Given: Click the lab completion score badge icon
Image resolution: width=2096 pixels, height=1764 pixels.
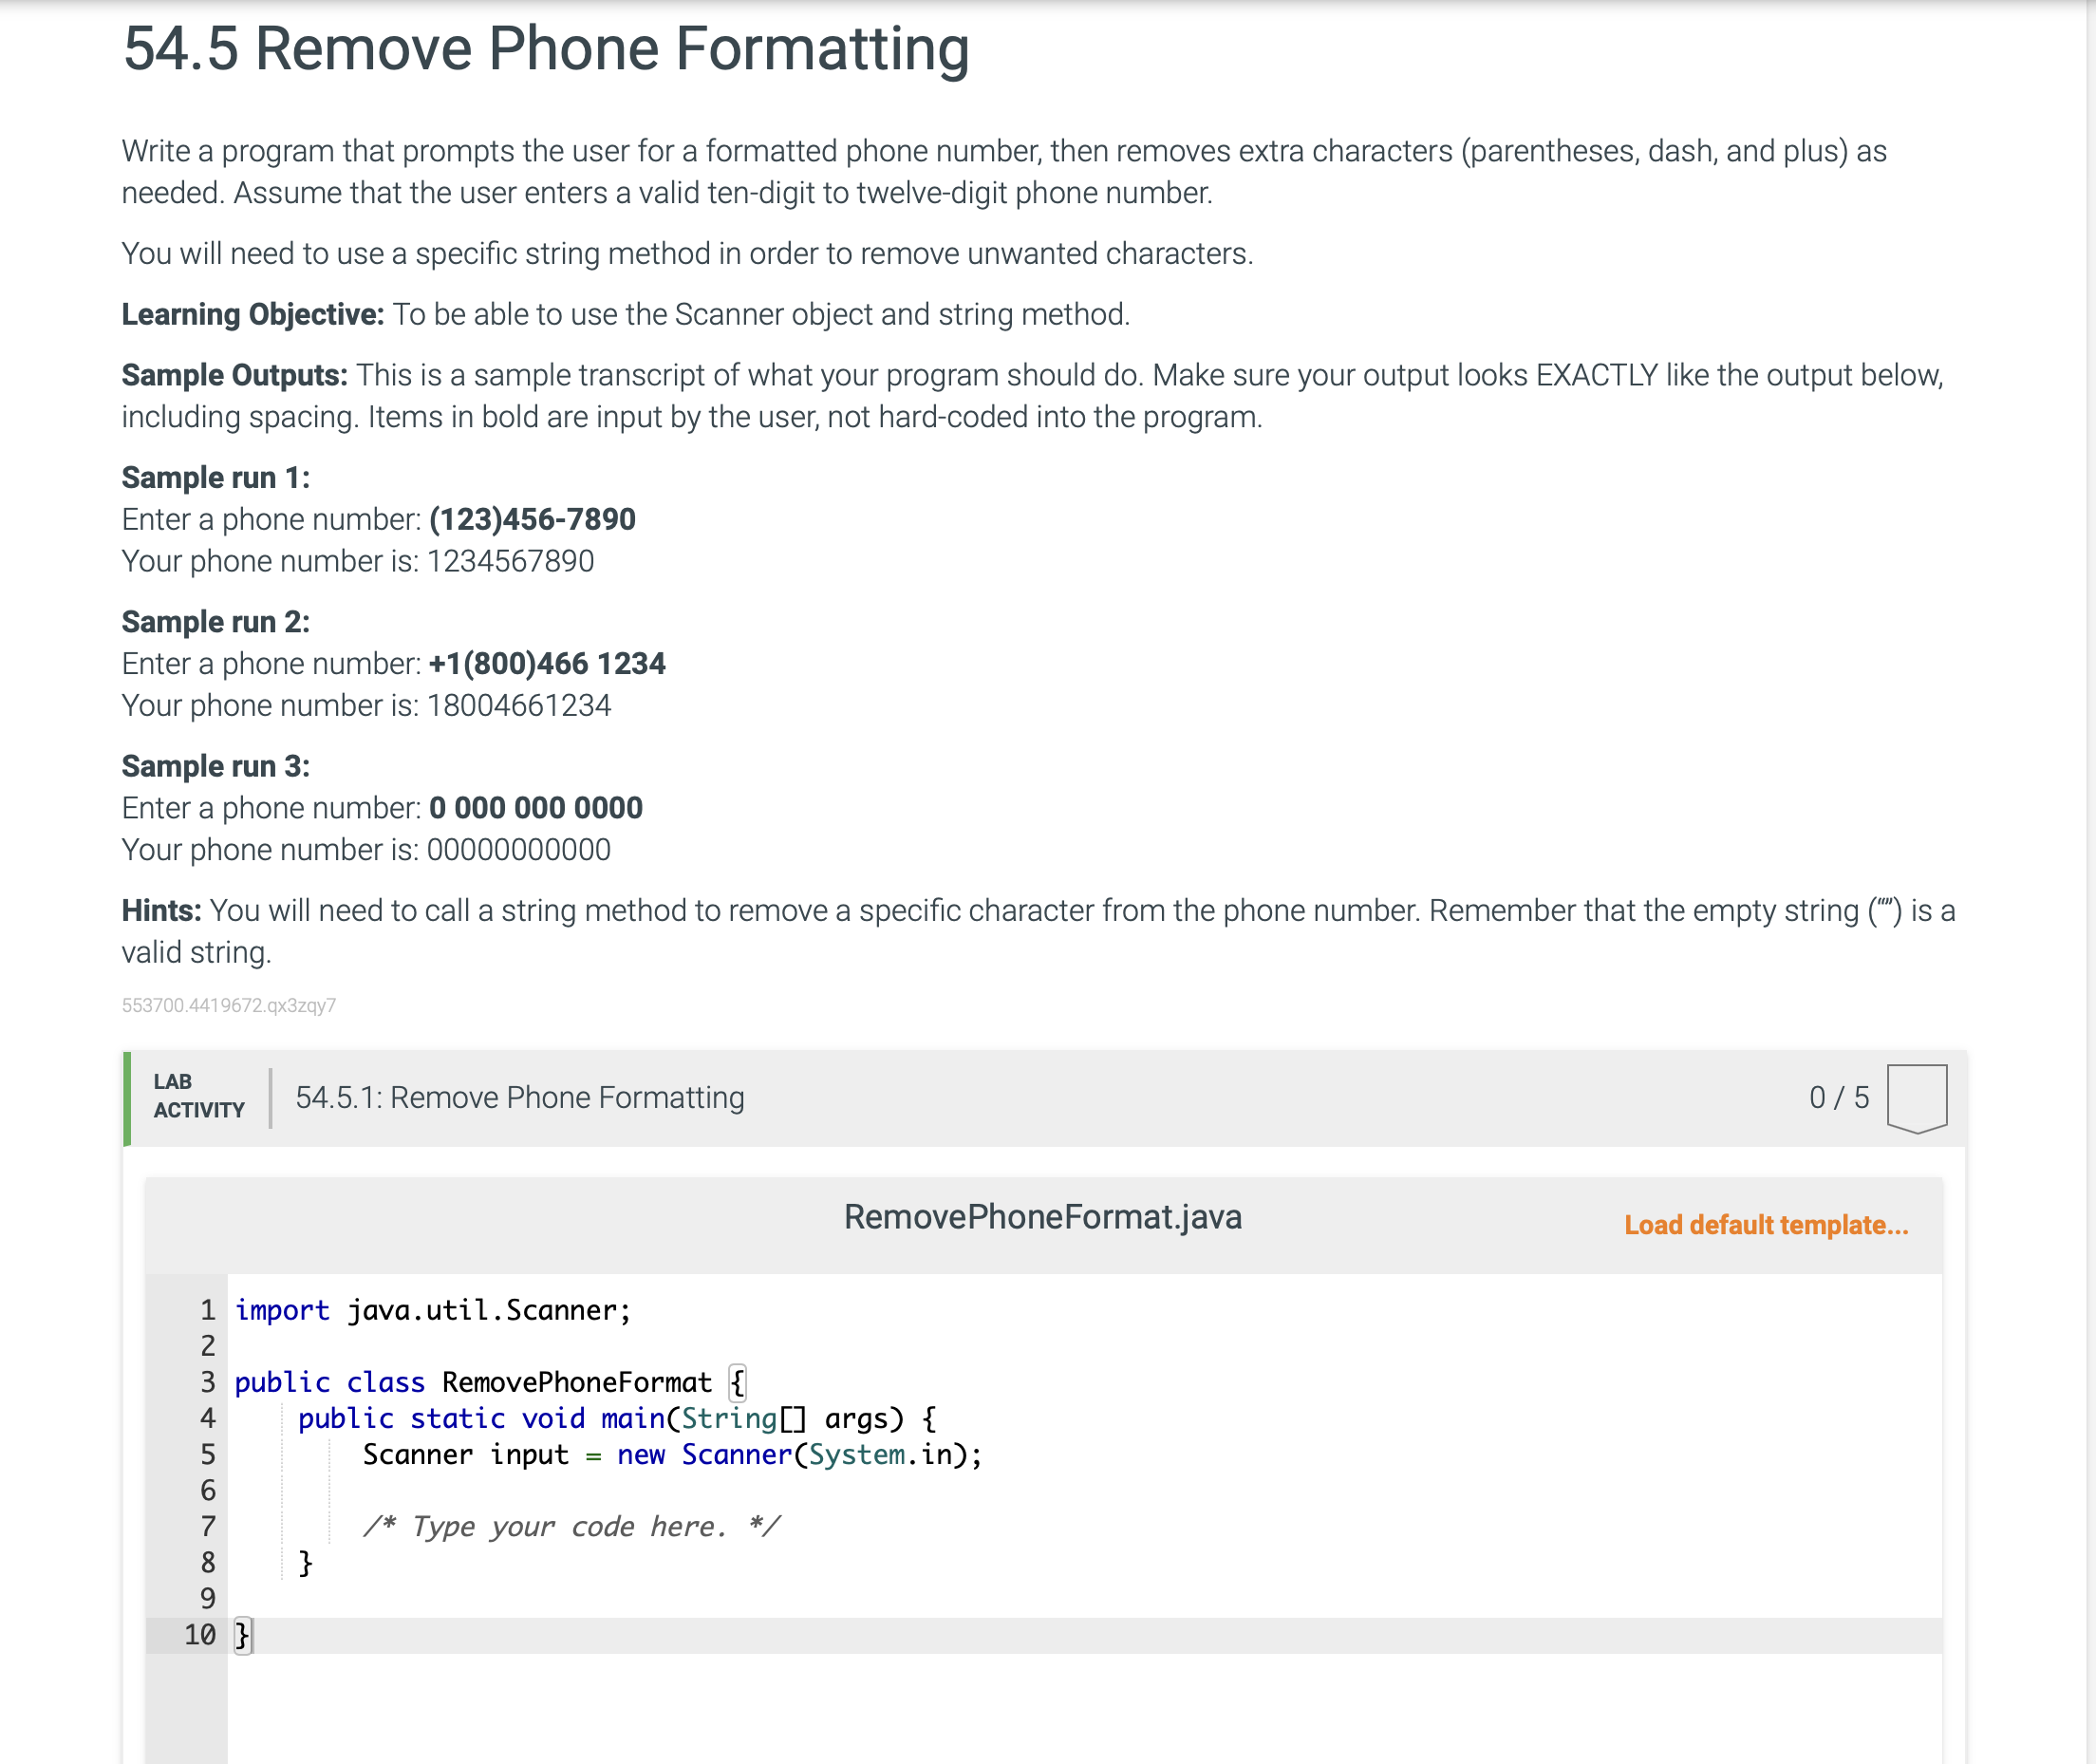Looking at the screenshot, I should click(x=1916, y=1098).
